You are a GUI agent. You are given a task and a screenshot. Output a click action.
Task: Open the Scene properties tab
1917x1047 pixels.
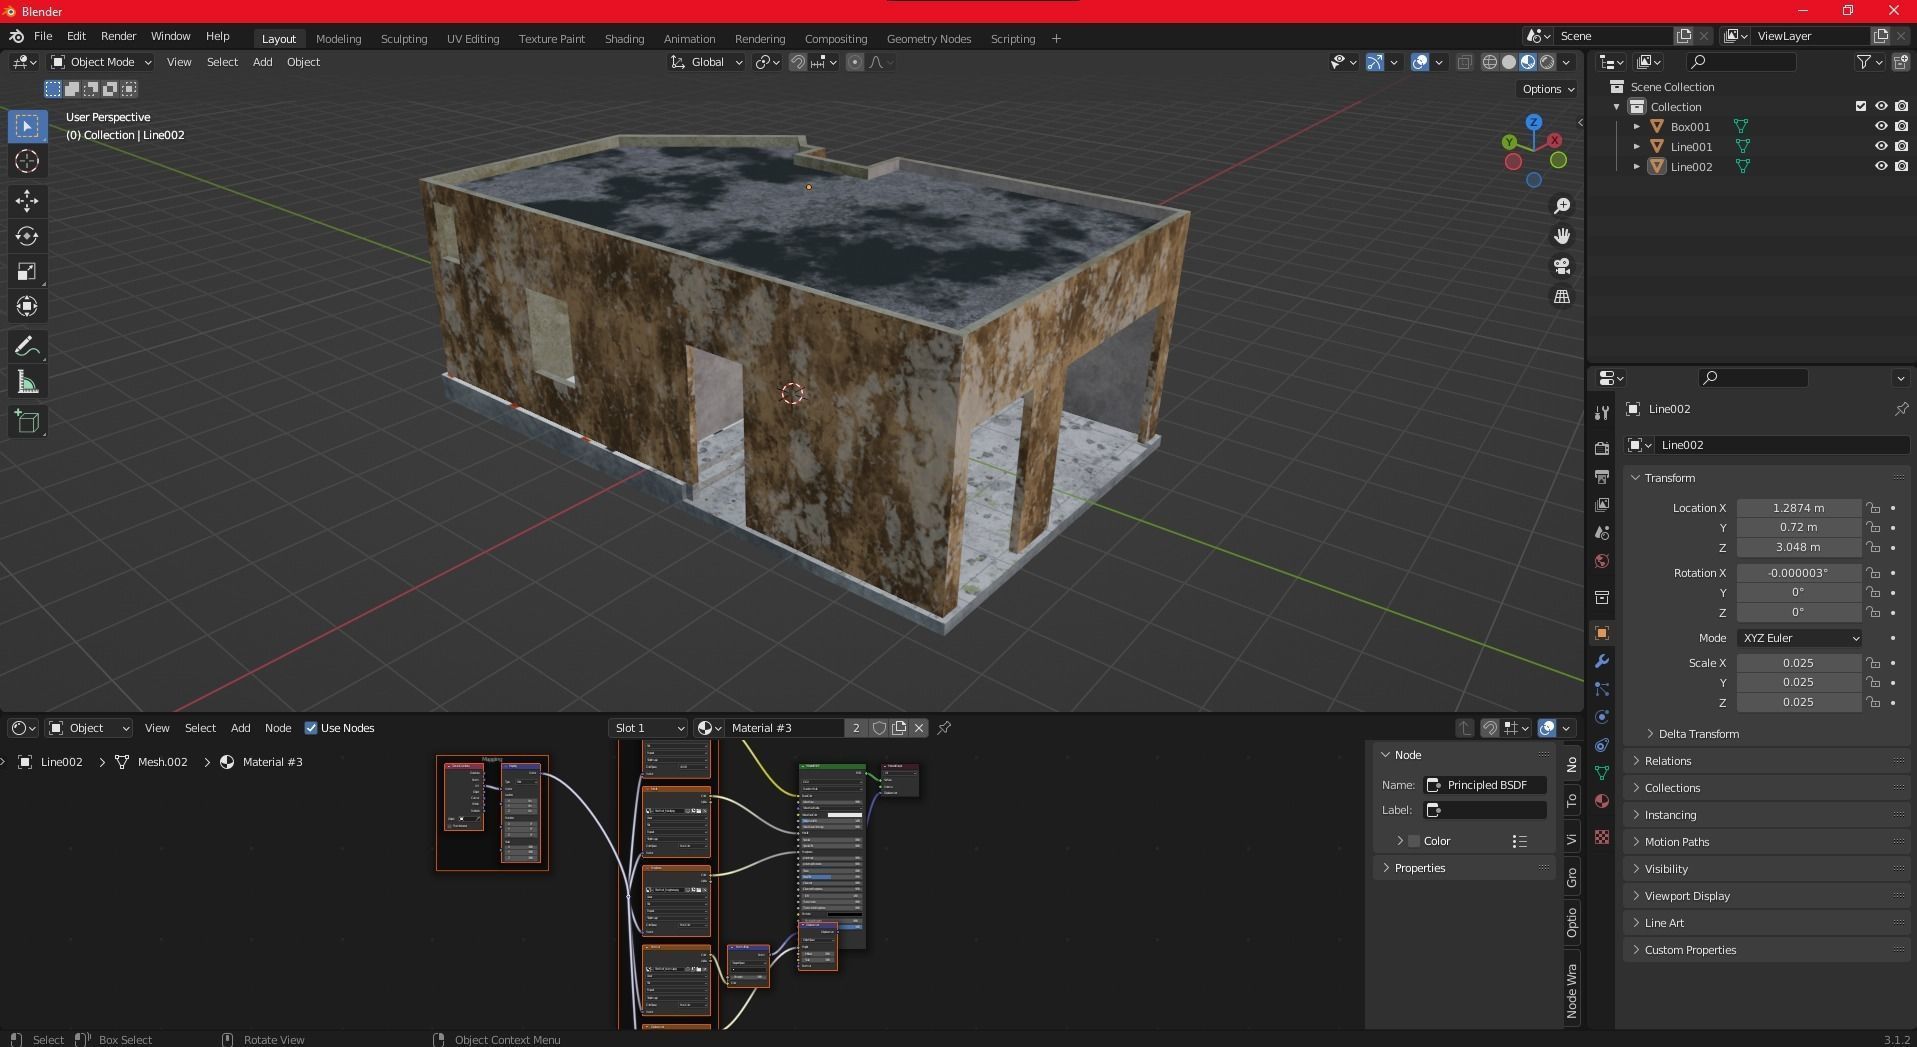pyautogui.click(x=1602, y=532)
